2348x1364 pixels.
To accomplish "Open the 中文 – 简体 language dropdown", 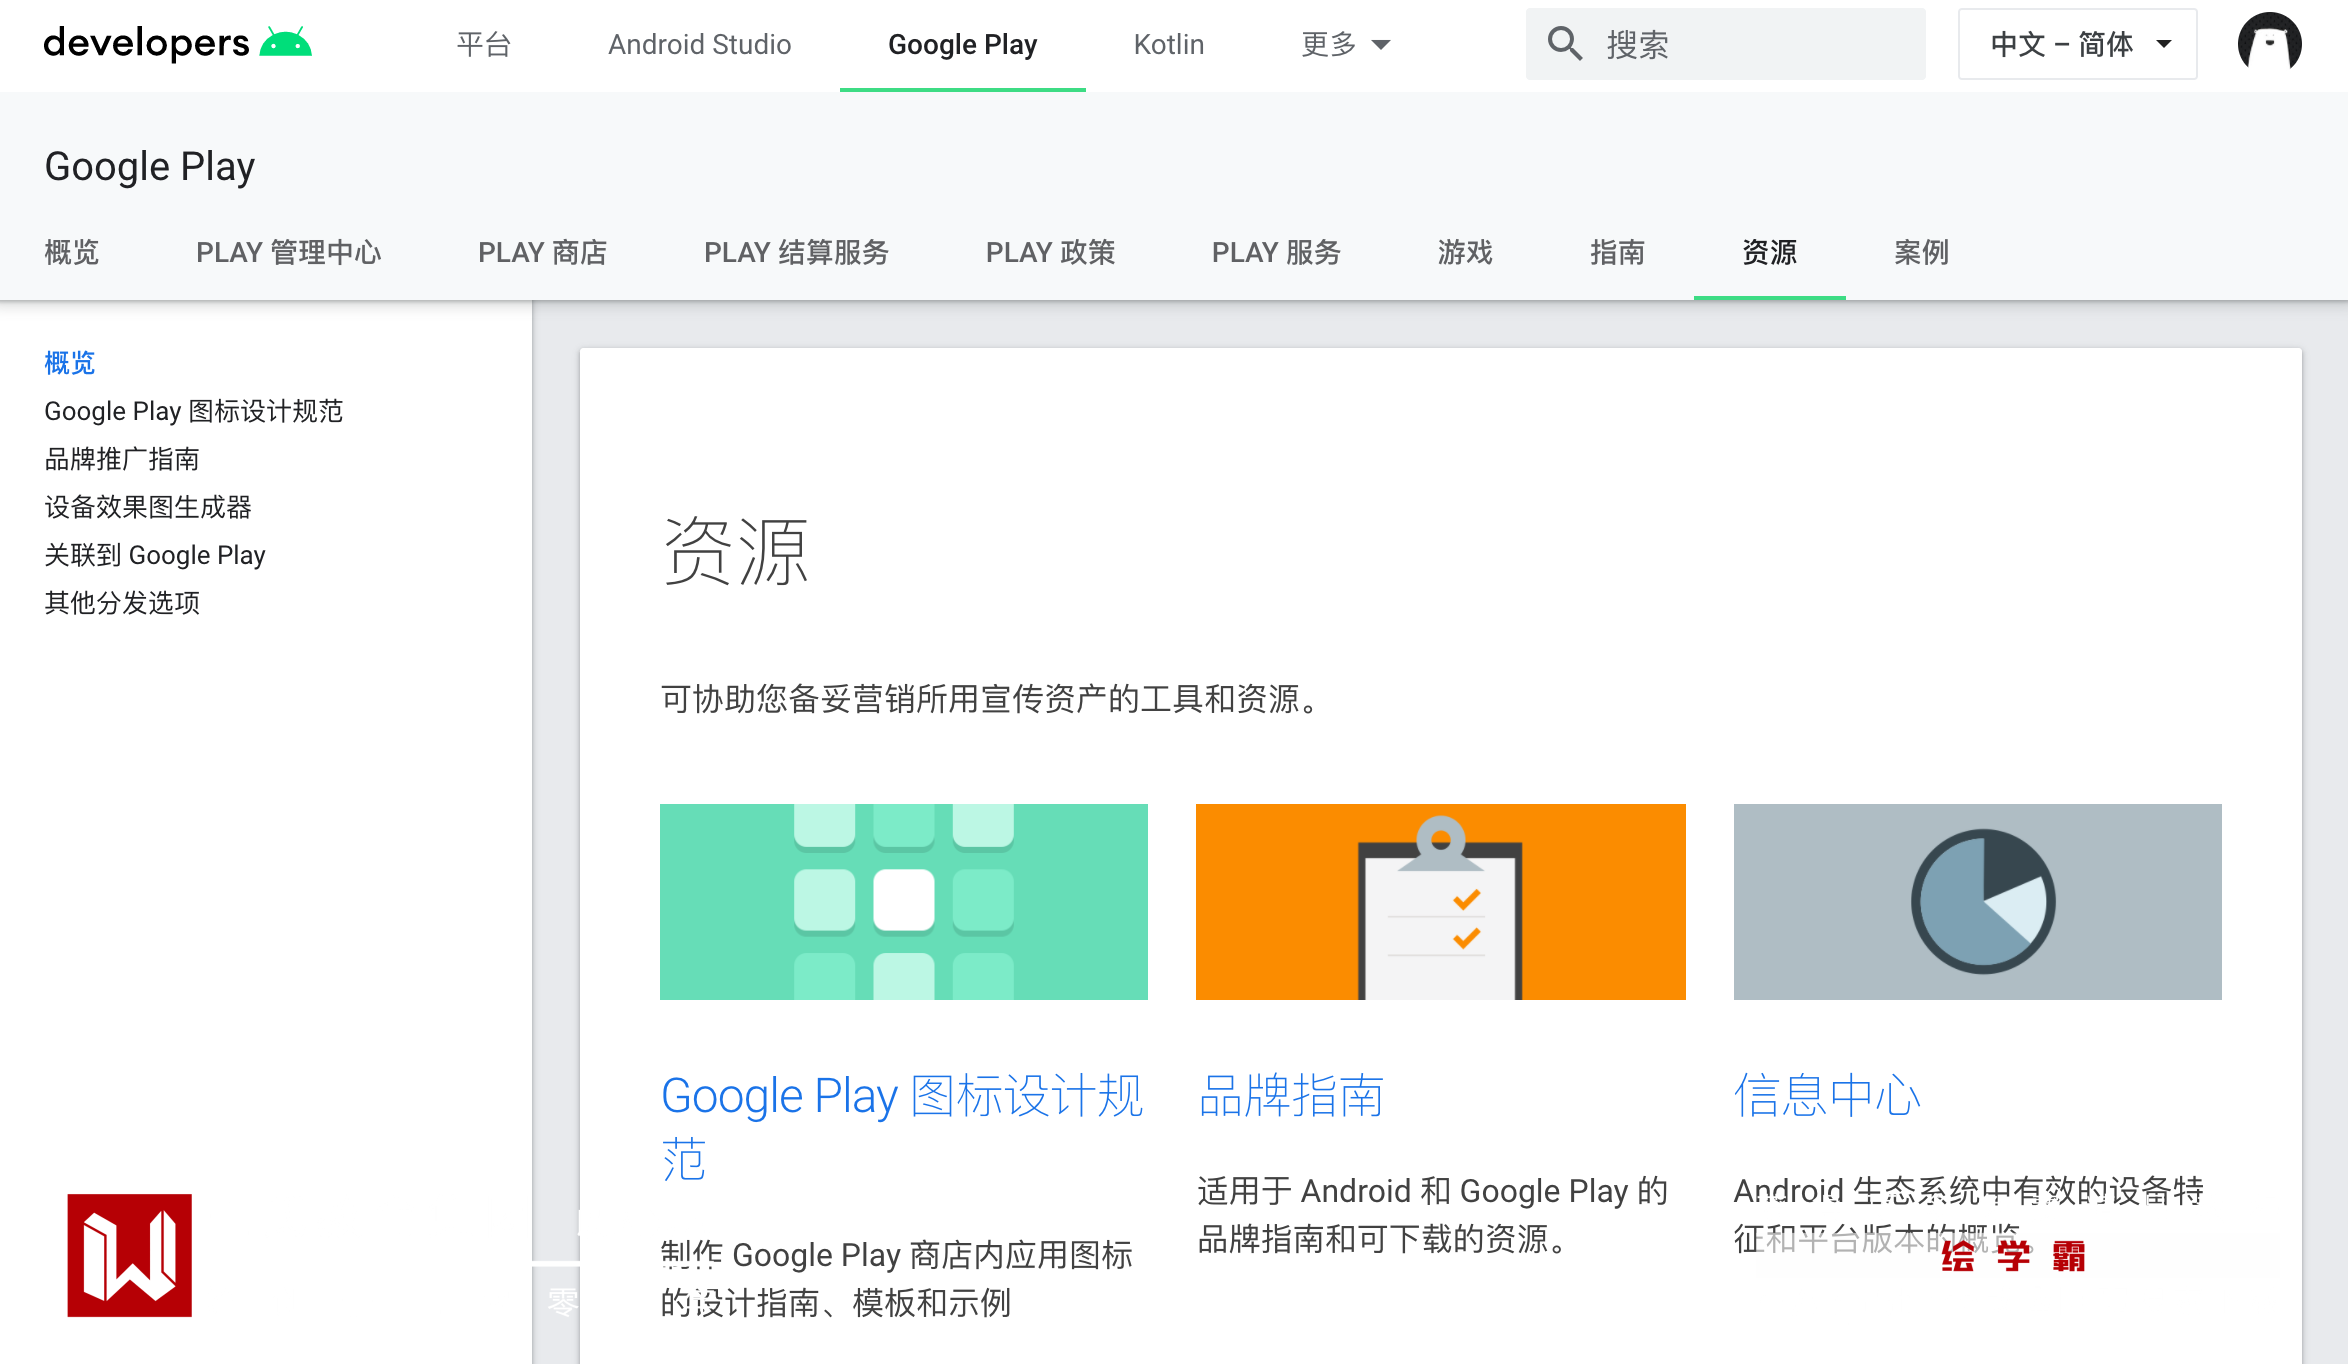I will click(x=2078, y=44).
